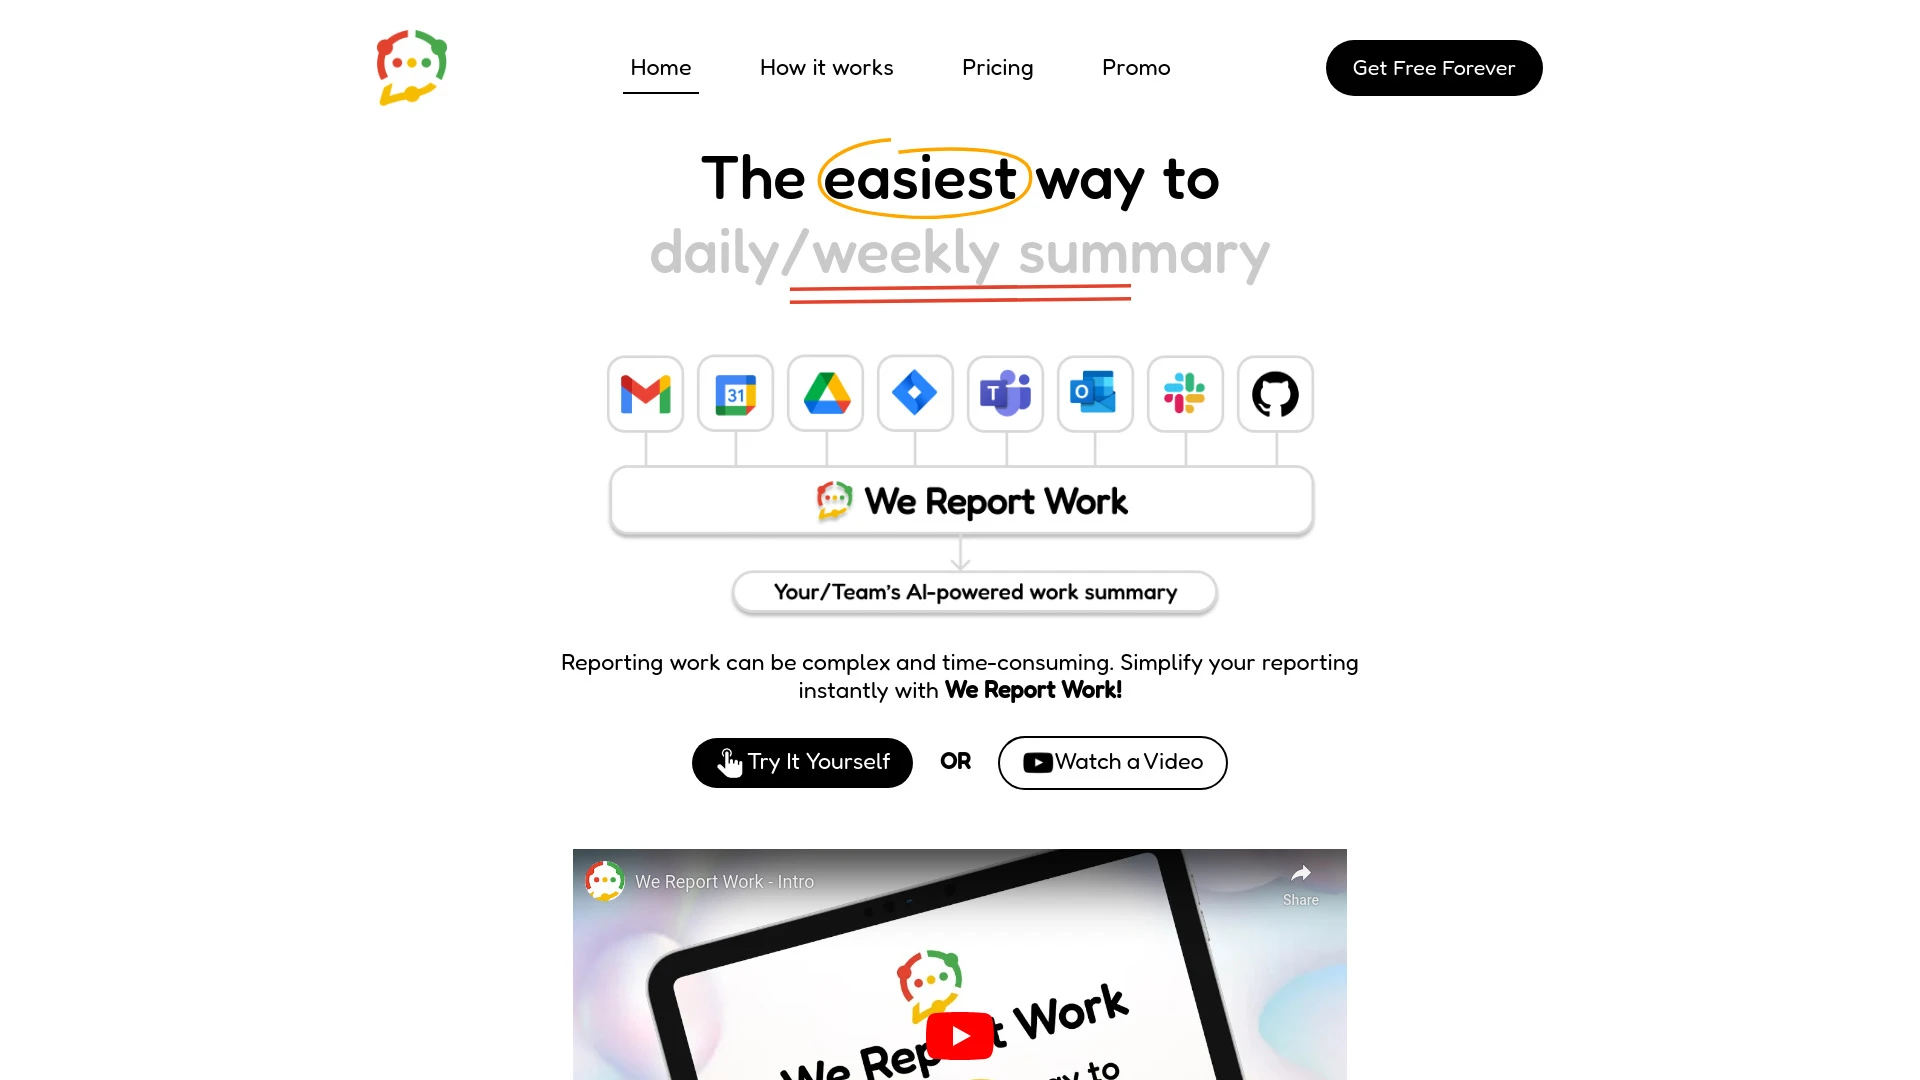Click the Google Drive icon
The height and width of the screenshot is (1080, 1920).
click(825, 393)
